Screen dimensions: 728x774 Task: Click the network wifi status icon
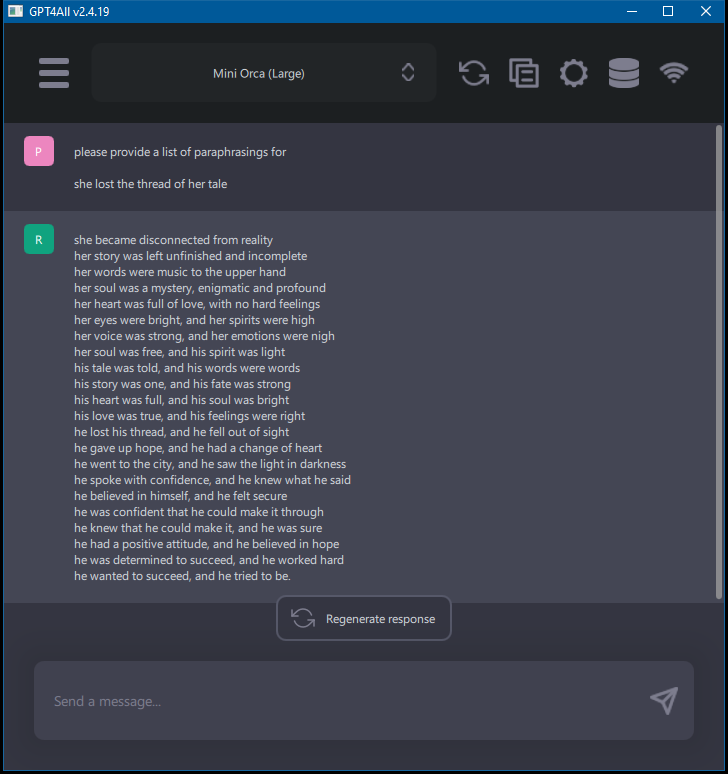[x=674, y=73]
